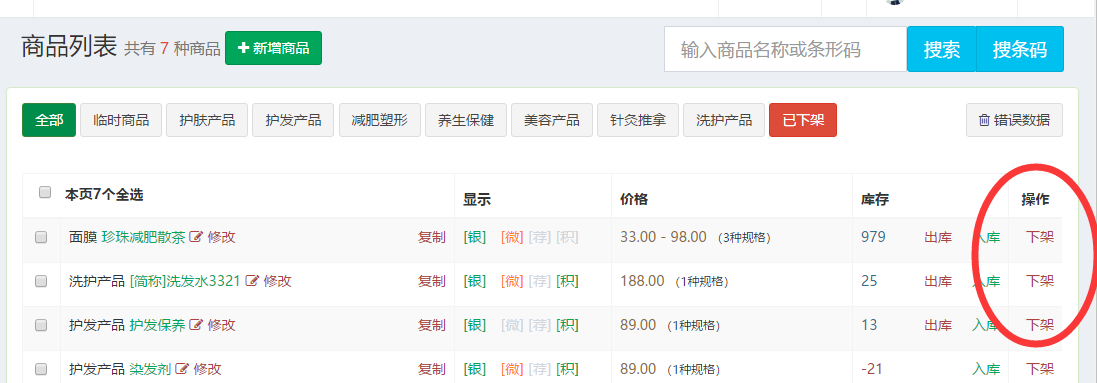The image size is (1097, 383).
Task: Tick the checkbox for 珍珠减肥散茶 row
Action: [41, 237]
